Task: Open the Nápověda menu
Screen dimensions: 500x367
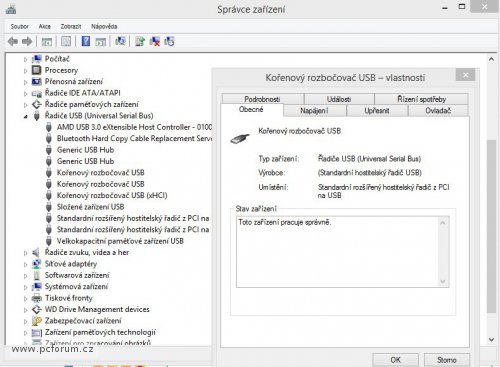Action: pyautogui.click(x=104, y=26)
